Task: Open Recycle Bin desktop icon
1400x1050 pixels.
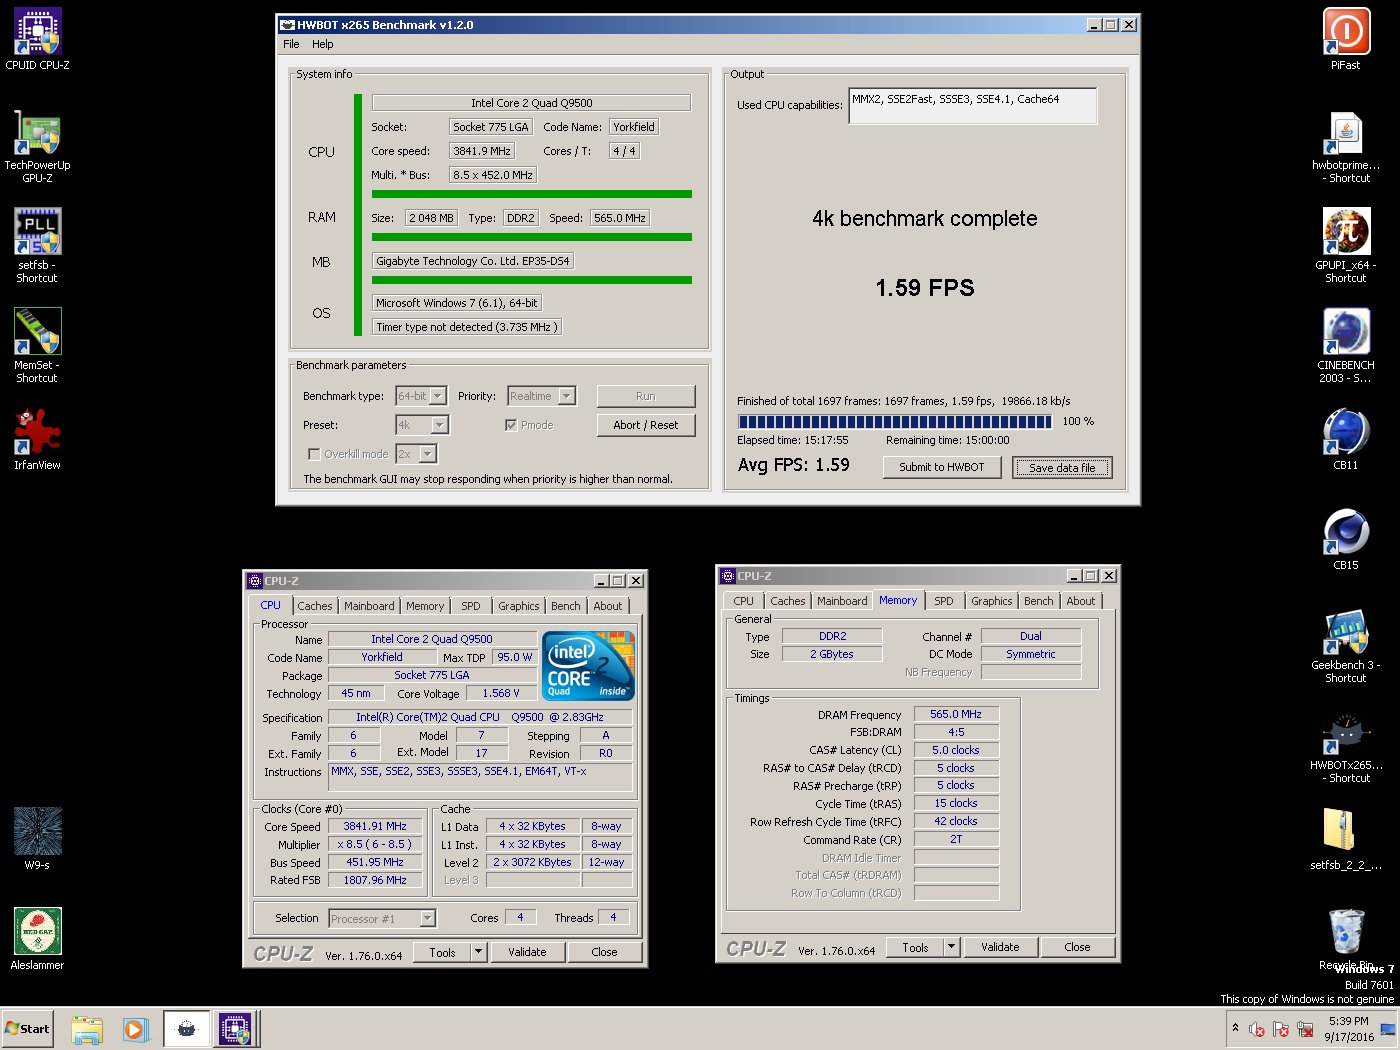Action: coord(1346,940)
